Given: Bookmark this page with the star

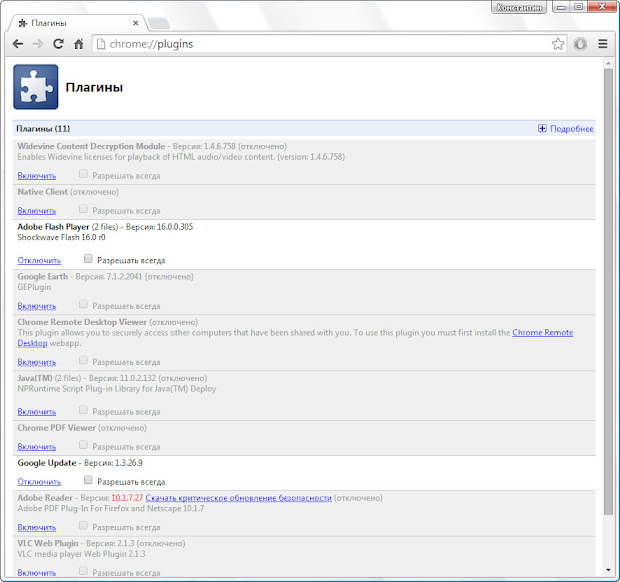Looking at the screenshot, I should click(x=558, y=44).
